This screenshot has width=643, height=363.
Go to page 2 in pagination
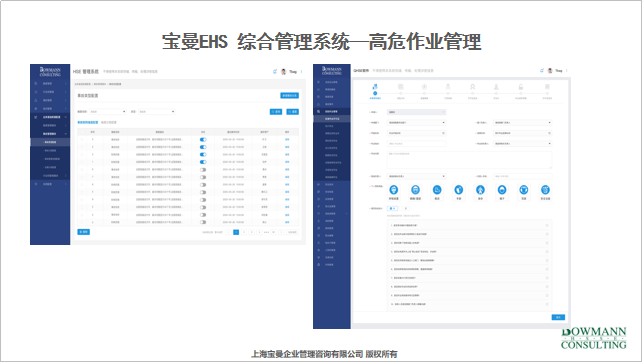click(244, 232)
